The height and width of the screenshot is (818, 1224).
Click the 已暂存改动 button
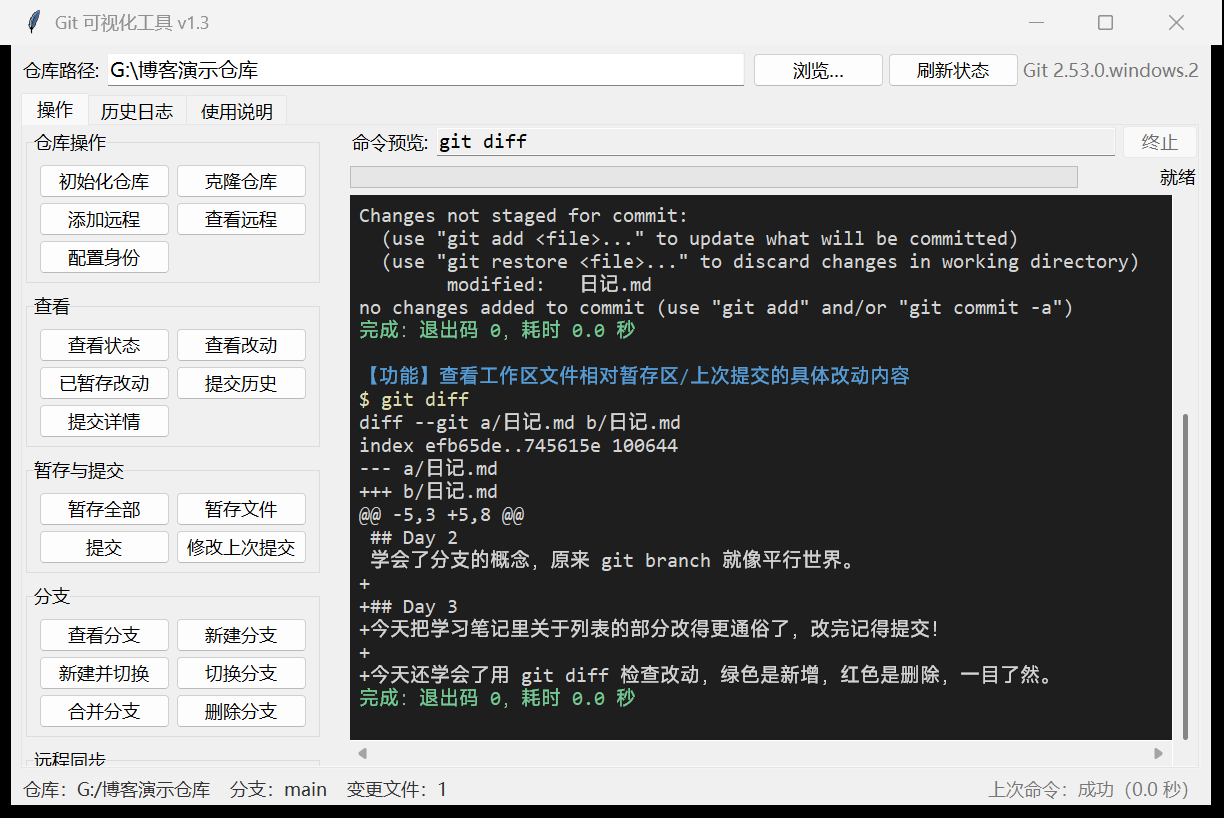pyautogui.click(x=104, y=384)
